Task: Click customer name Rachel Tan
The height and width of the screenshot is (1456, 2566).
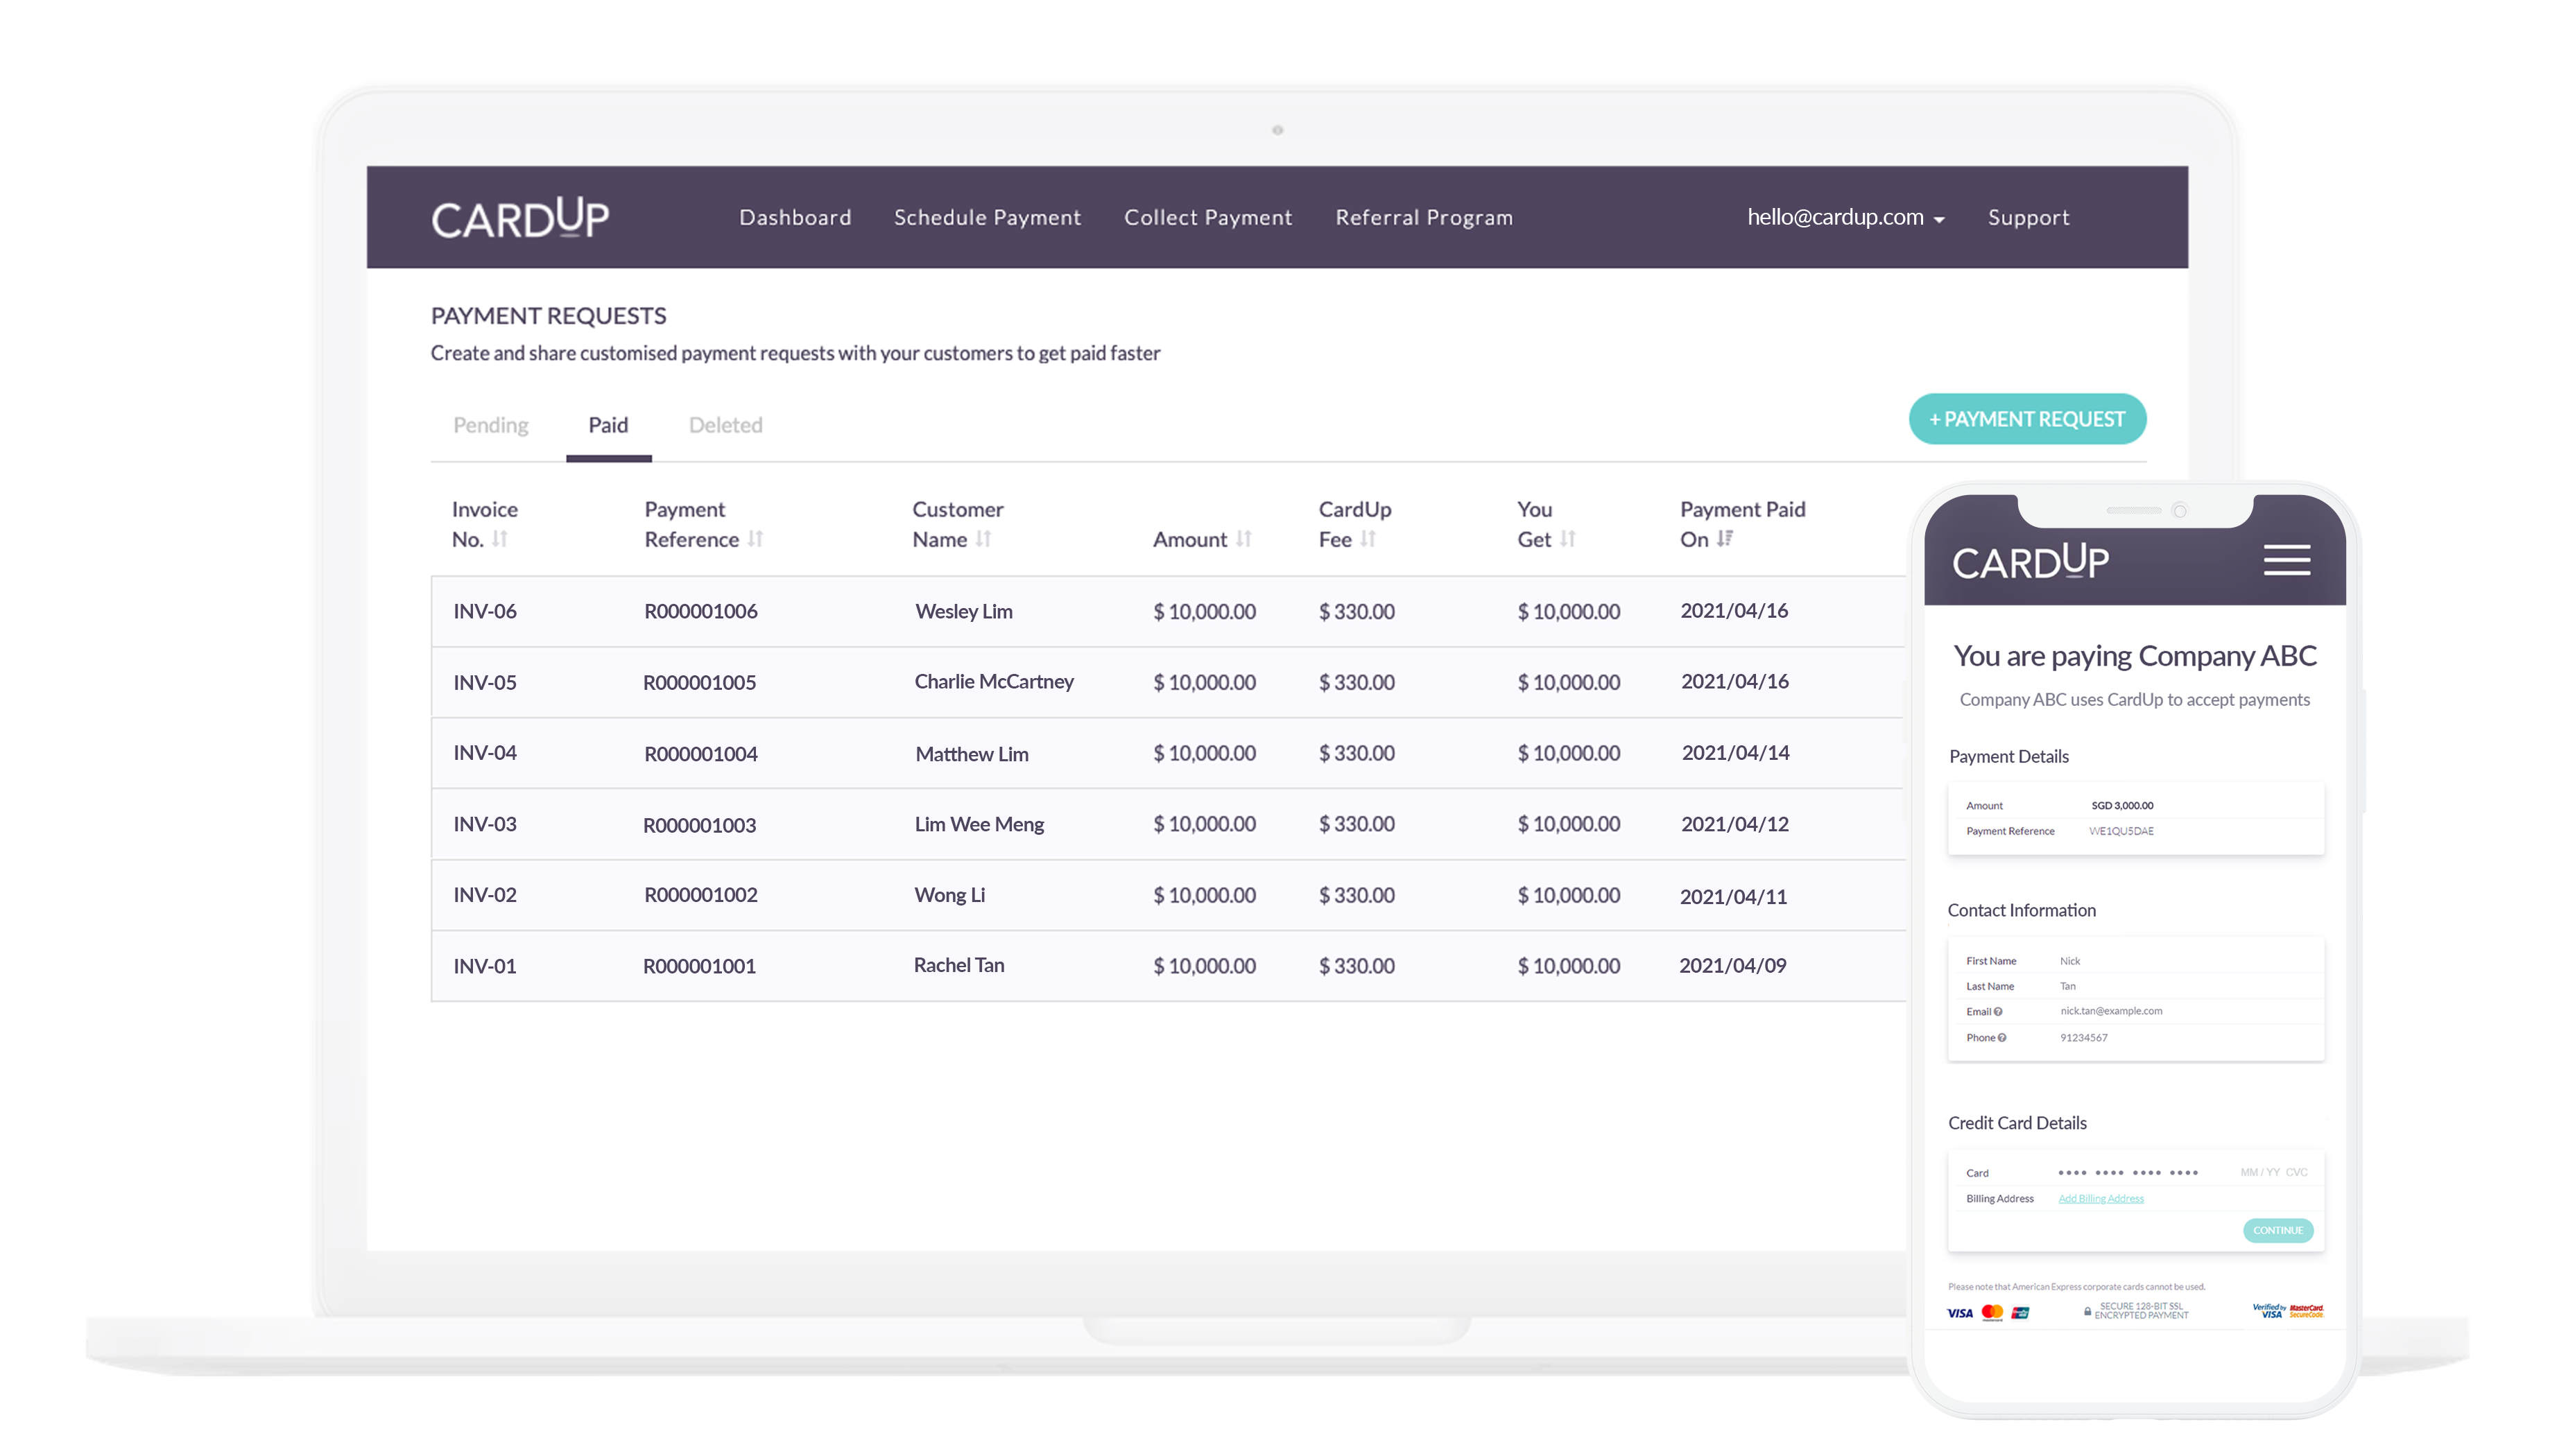Action: [x=958, y=965]
